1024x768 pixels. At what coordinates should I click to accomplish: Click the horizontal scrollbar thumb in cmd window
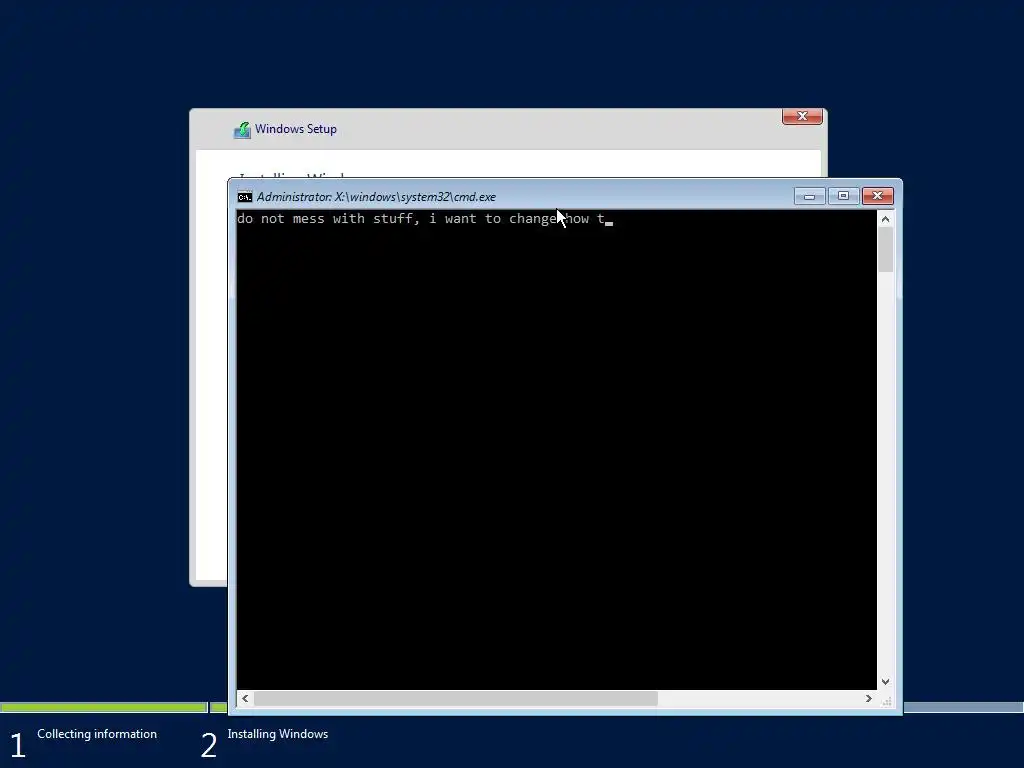(456, 699)
